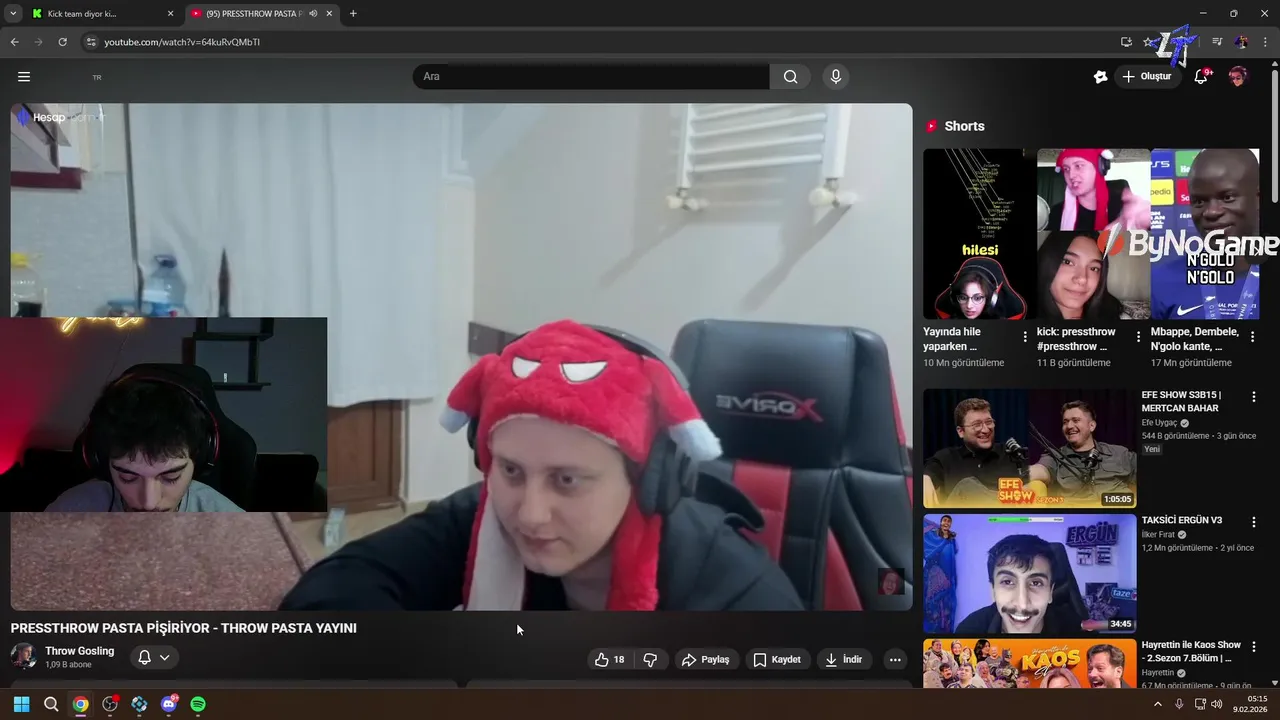Close the Kick team diyor ki tab
This screenshot has width=1280, height=720.
pos(170,14)
